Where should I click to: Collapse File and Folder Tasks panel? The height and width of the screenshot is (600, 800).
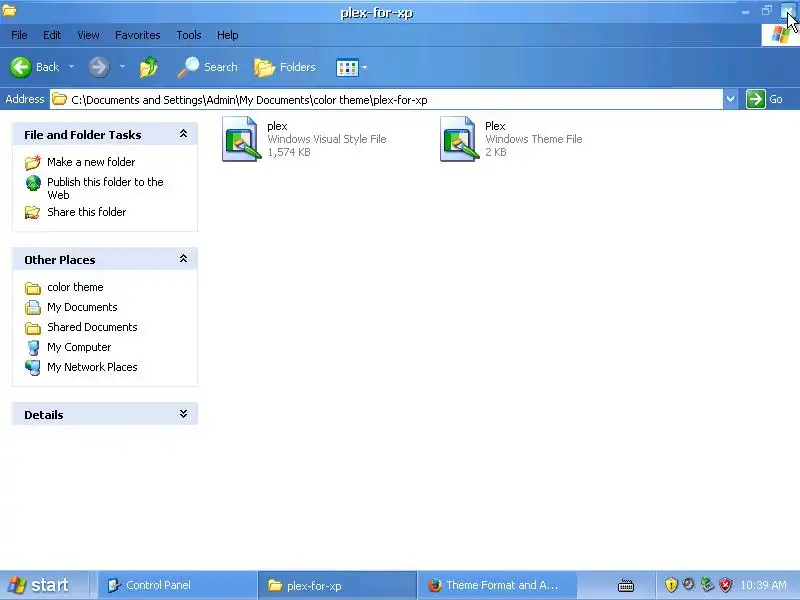183,134
